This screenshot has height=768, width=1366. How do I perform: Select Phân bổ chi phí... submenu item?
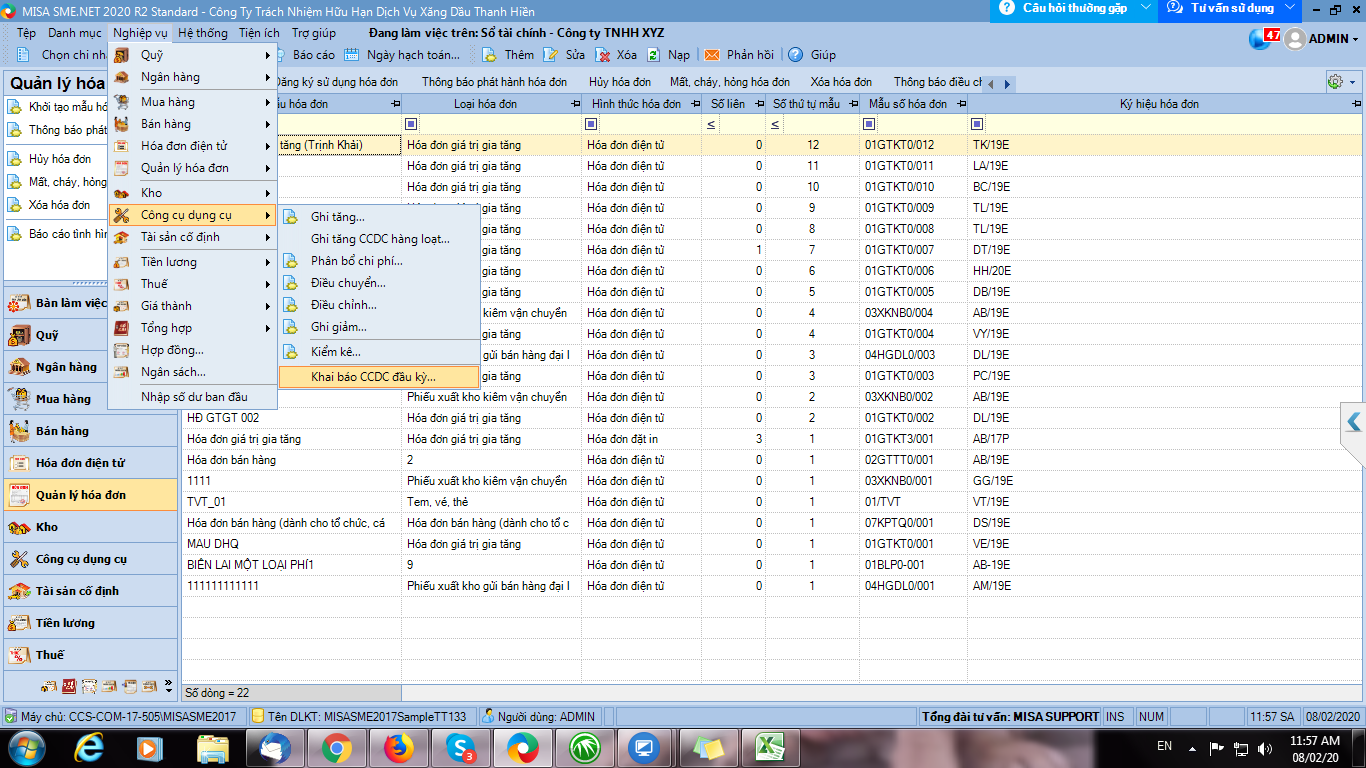[x=379, y=261]
